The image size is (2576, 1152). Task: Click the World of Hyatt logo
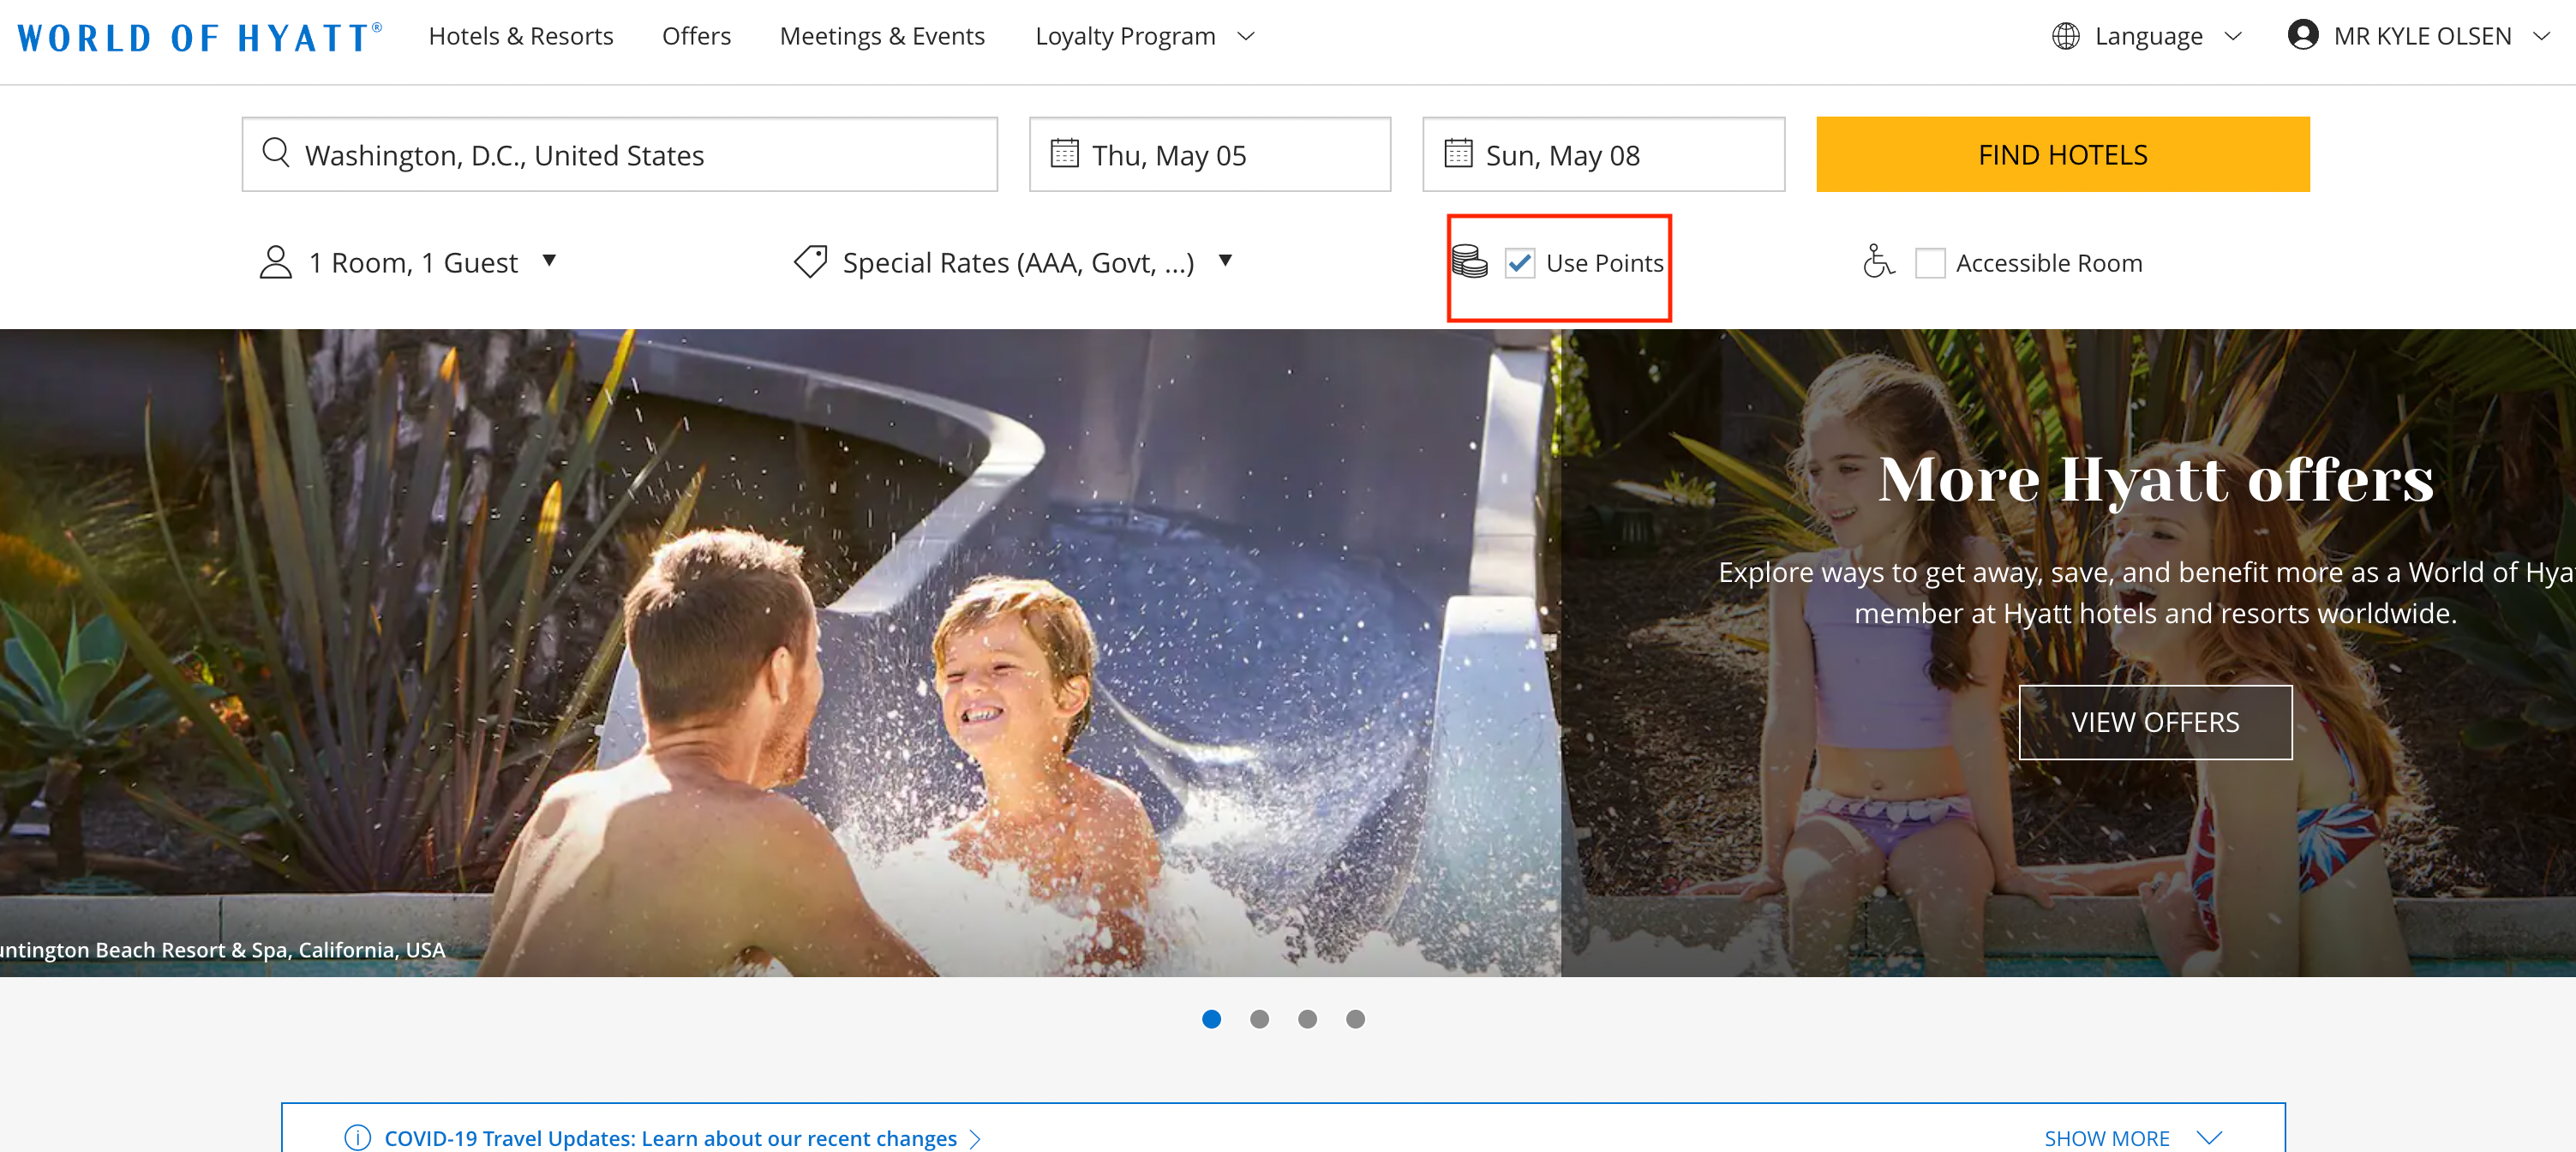[x=200, y=37]
